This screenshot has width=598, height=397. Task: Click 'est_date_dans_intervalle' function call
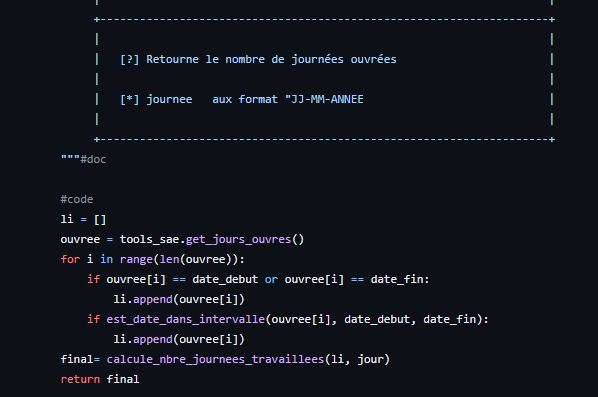click(185, 319)
